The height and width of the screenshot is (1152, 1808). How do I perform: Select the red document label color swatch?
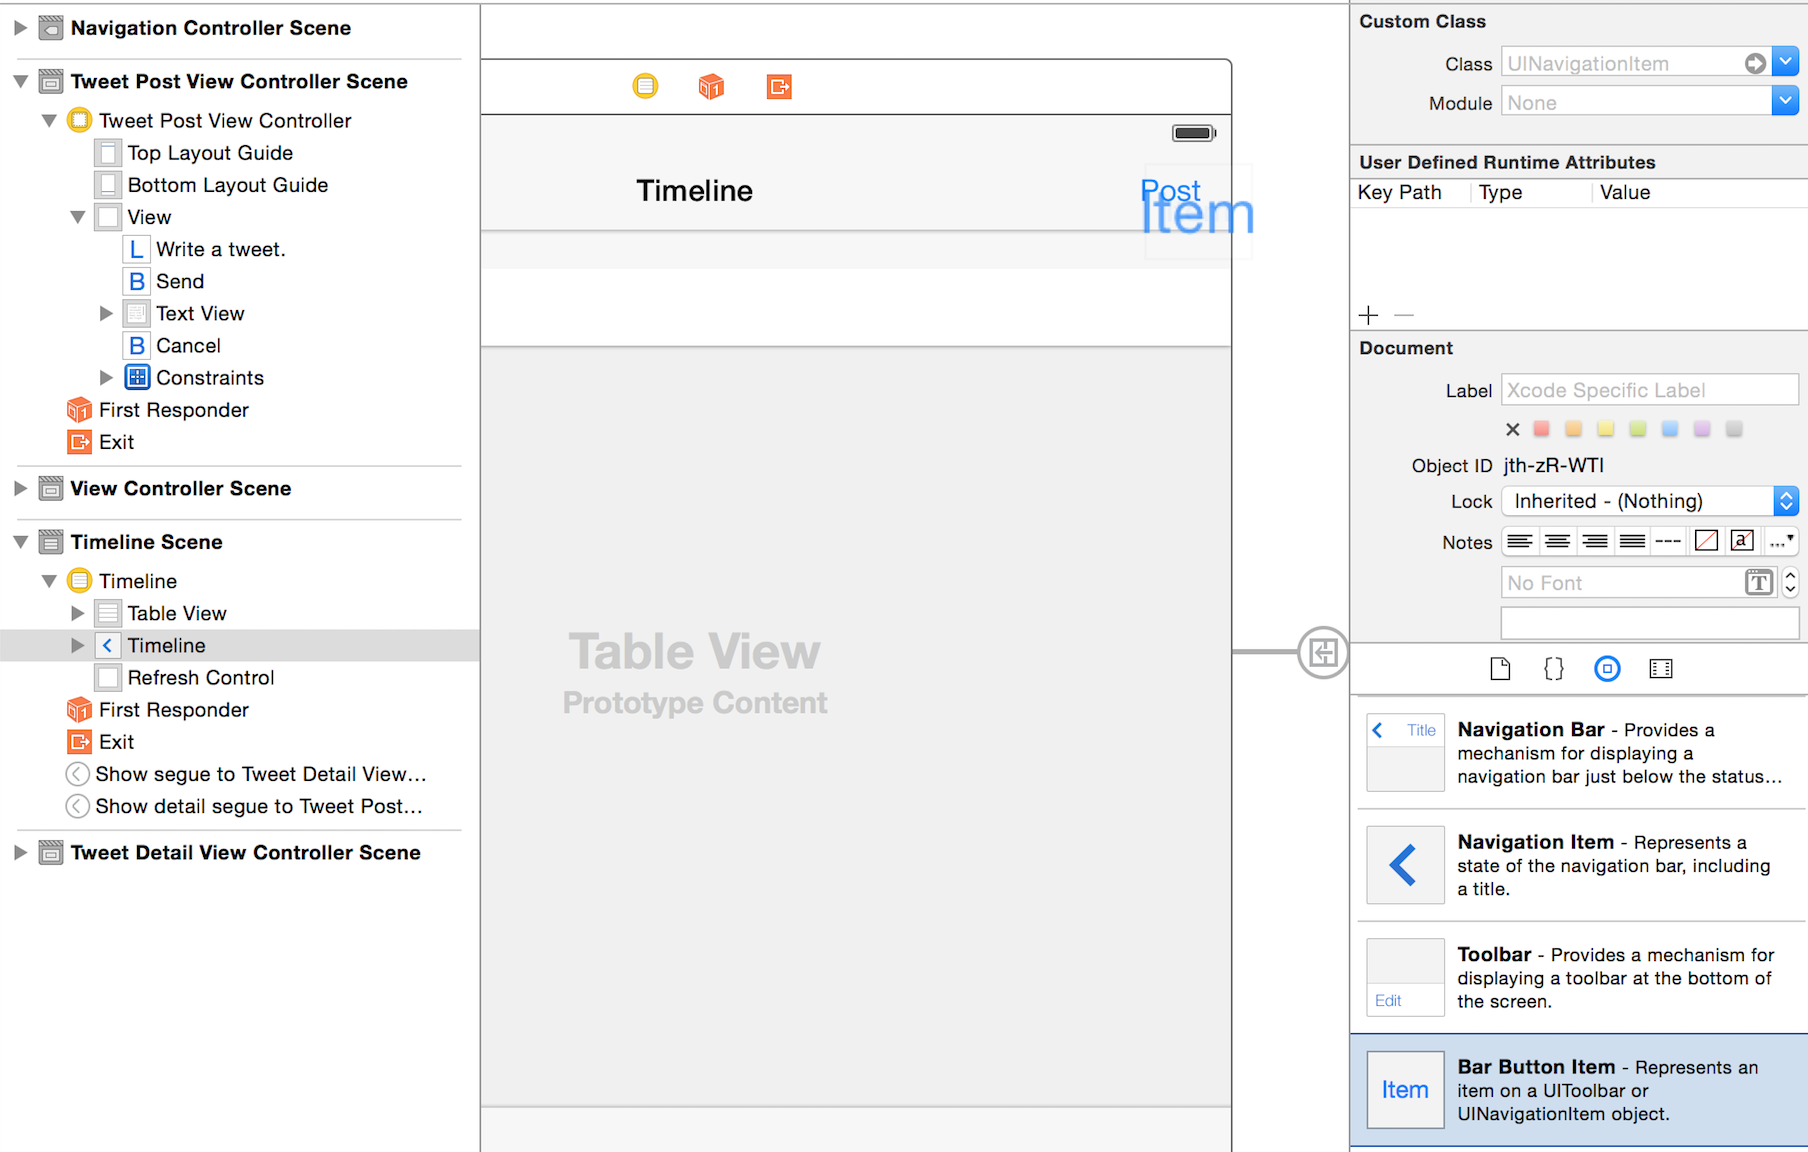[1541, 428]
